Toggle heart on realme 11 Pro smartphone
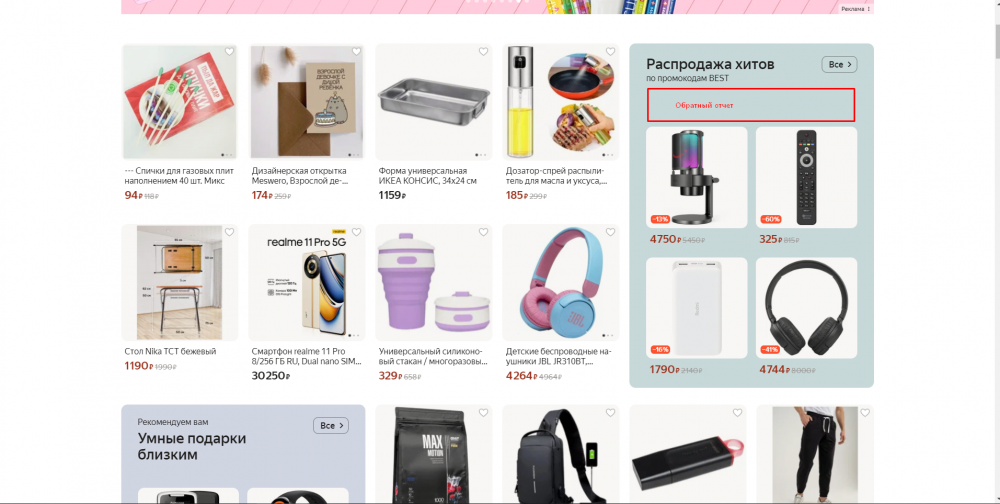The width and height of the screenshot is (1000, 504). click(x=357, y=232)
